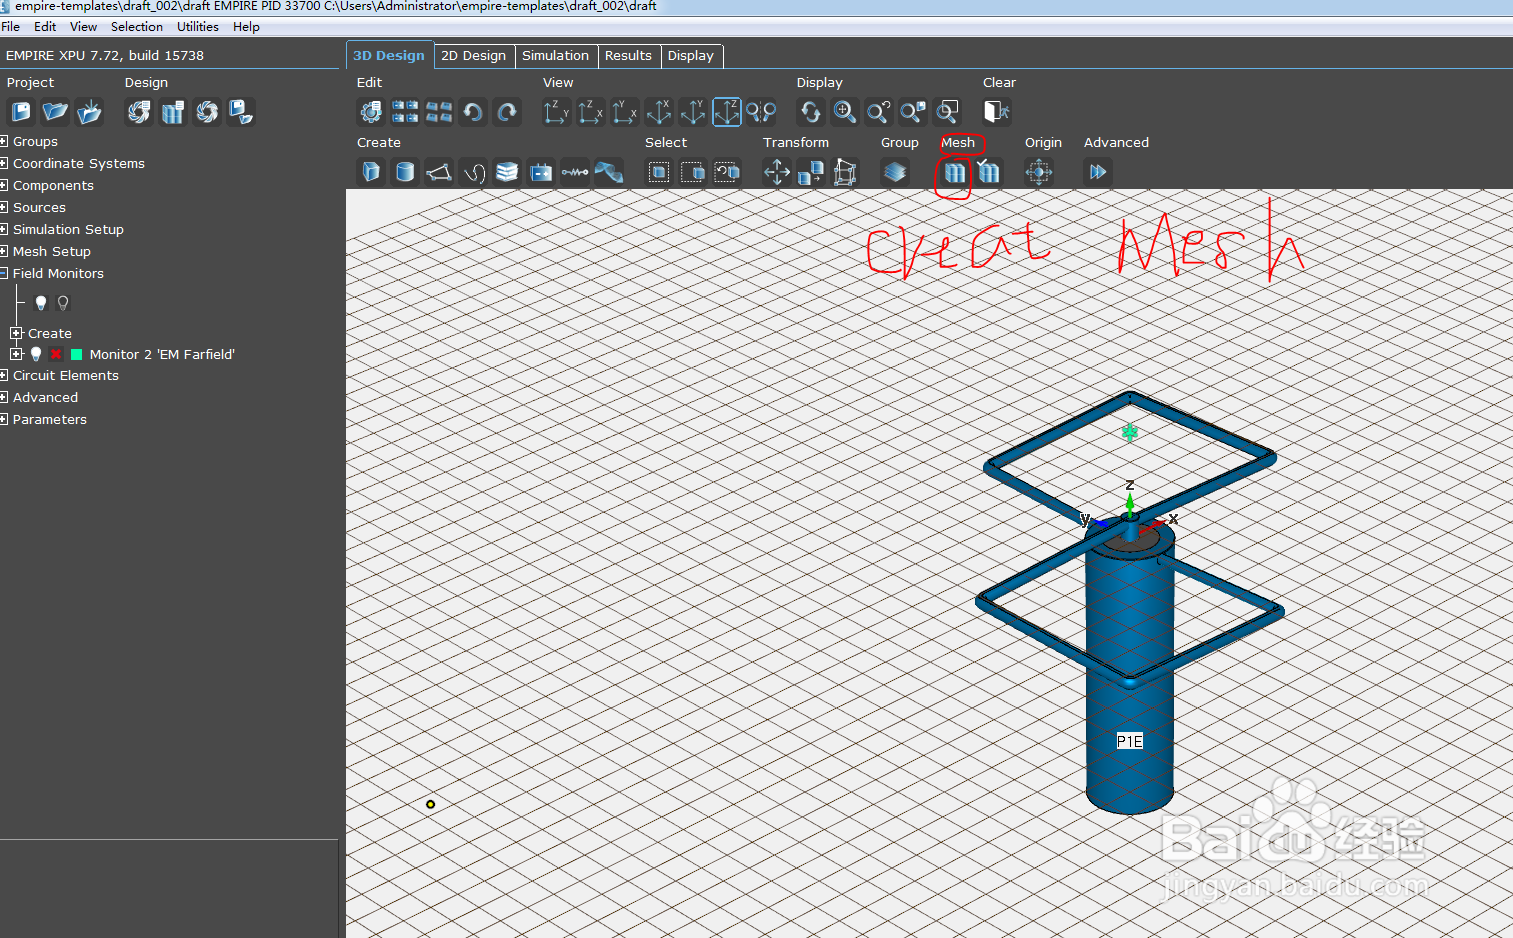Expand the Mesh Setup node
The width and height of the screenshot is (1513, 938).
click(x=4, y=251)
